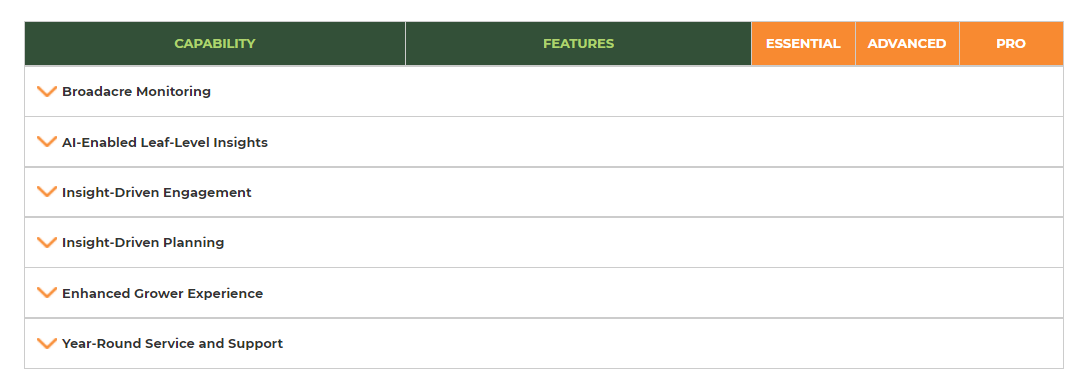
Task: Open the Insight-Driven Engagement section title
Action: tap(157, 192)
